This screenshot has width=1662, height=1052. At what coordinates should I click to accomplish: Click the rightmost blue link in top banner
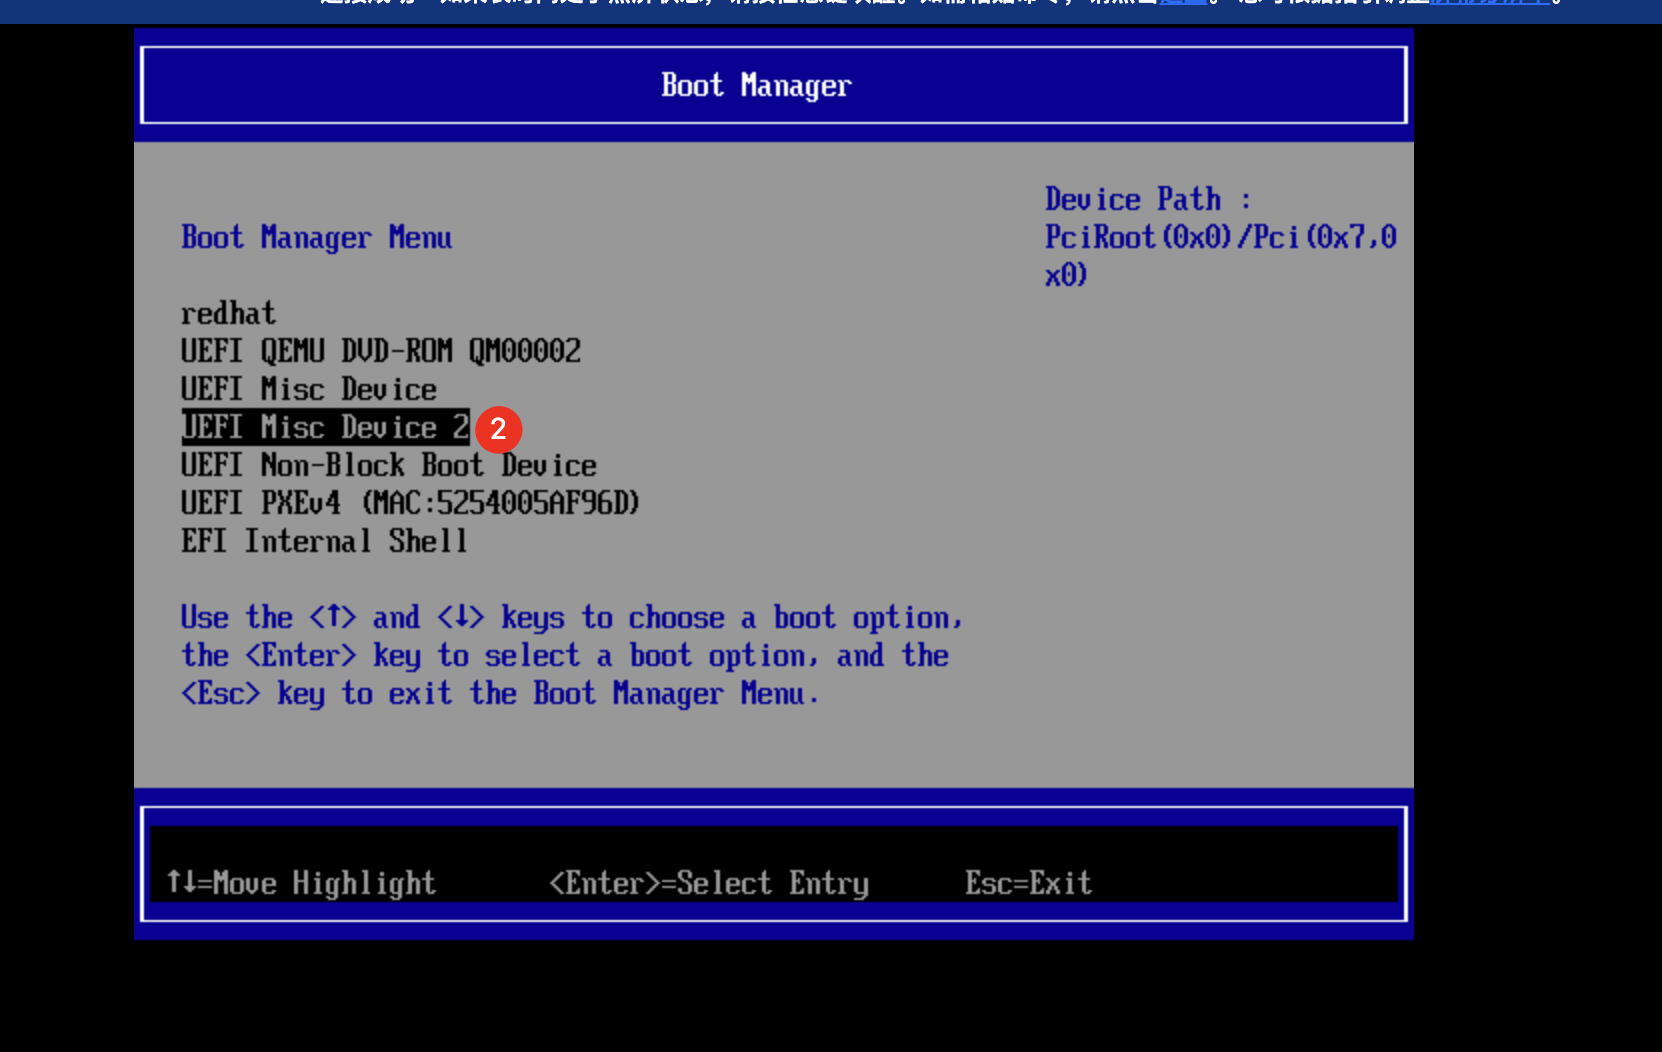click(1490, 3)
